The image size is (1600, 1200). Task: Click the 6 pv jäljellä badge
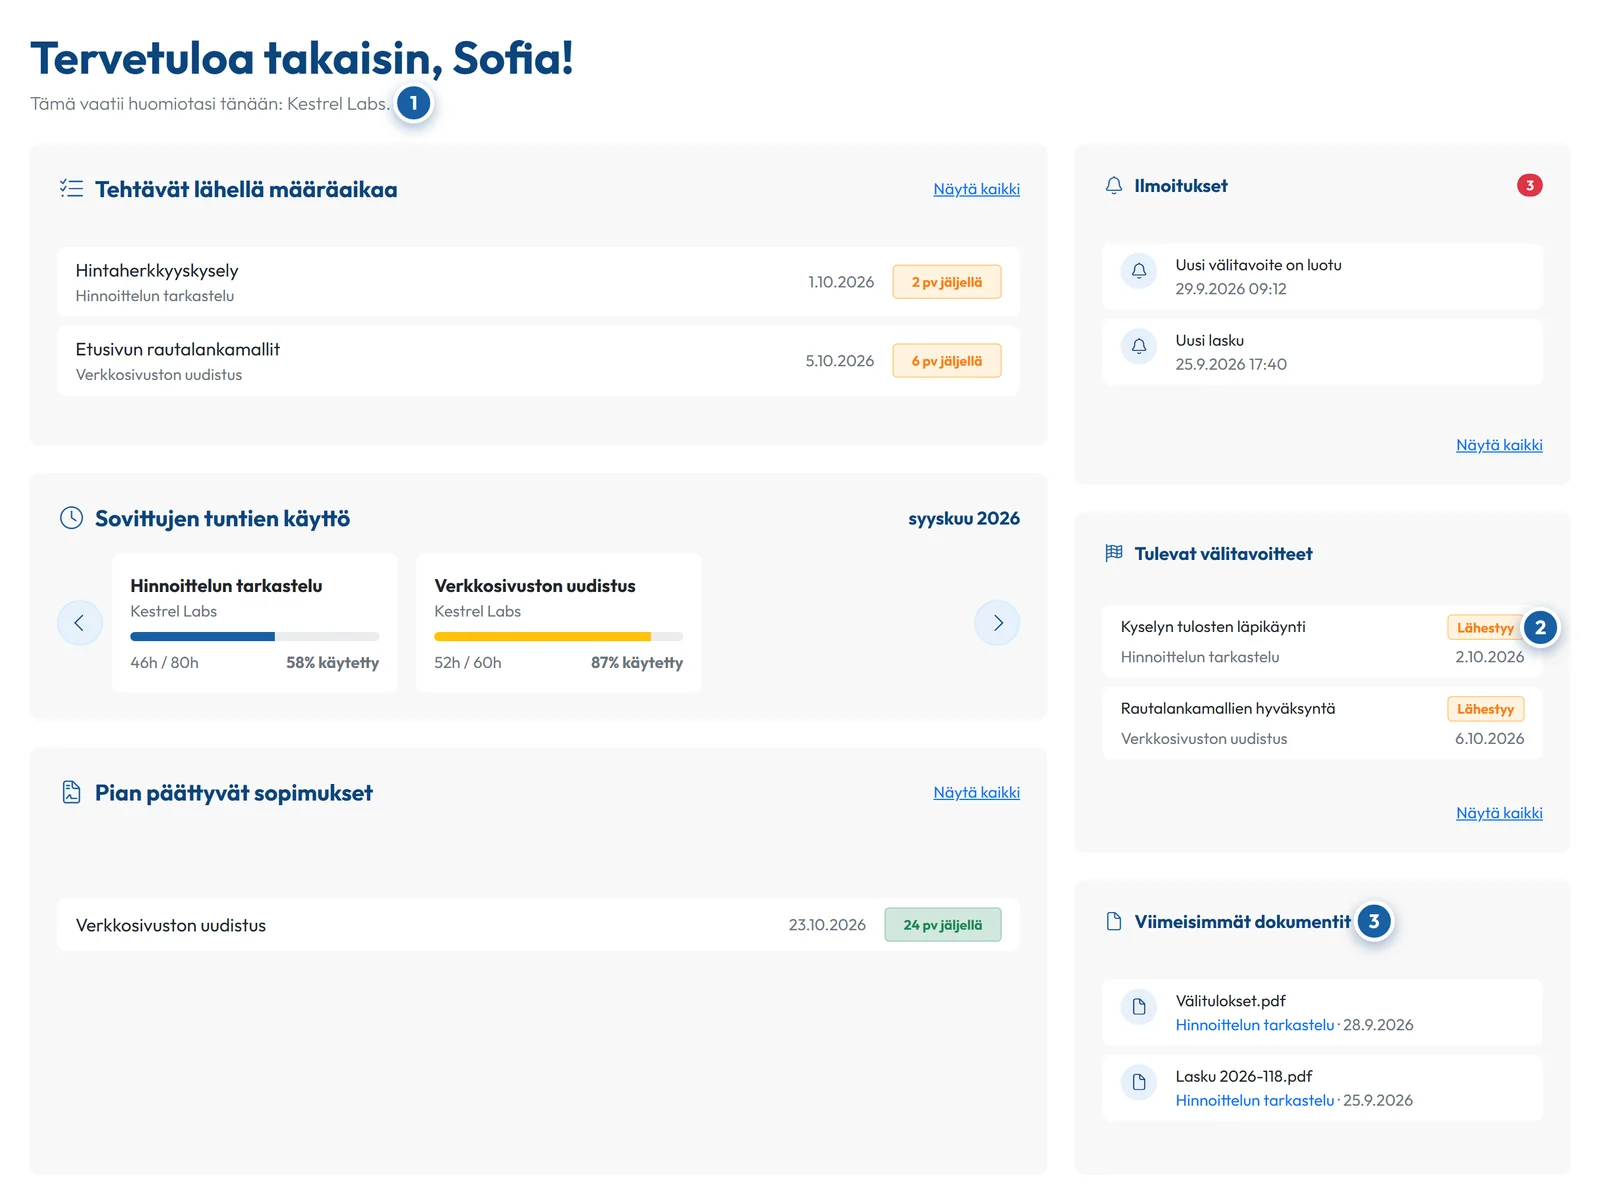click(947, 361)
